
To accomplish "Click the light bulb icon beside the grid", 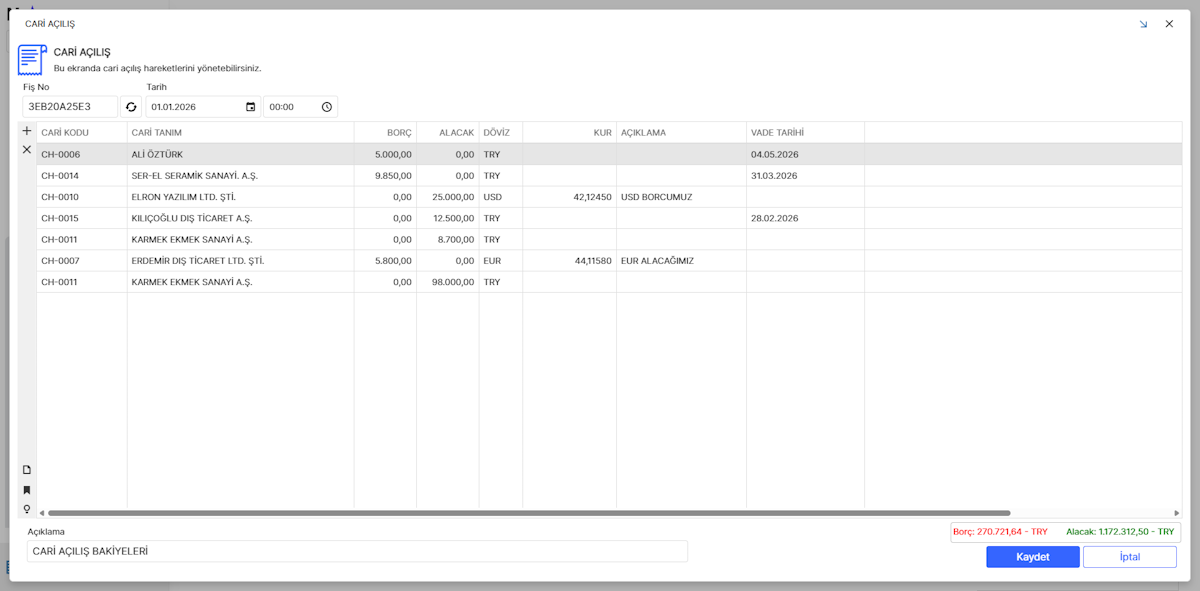I will coord(27,509).
